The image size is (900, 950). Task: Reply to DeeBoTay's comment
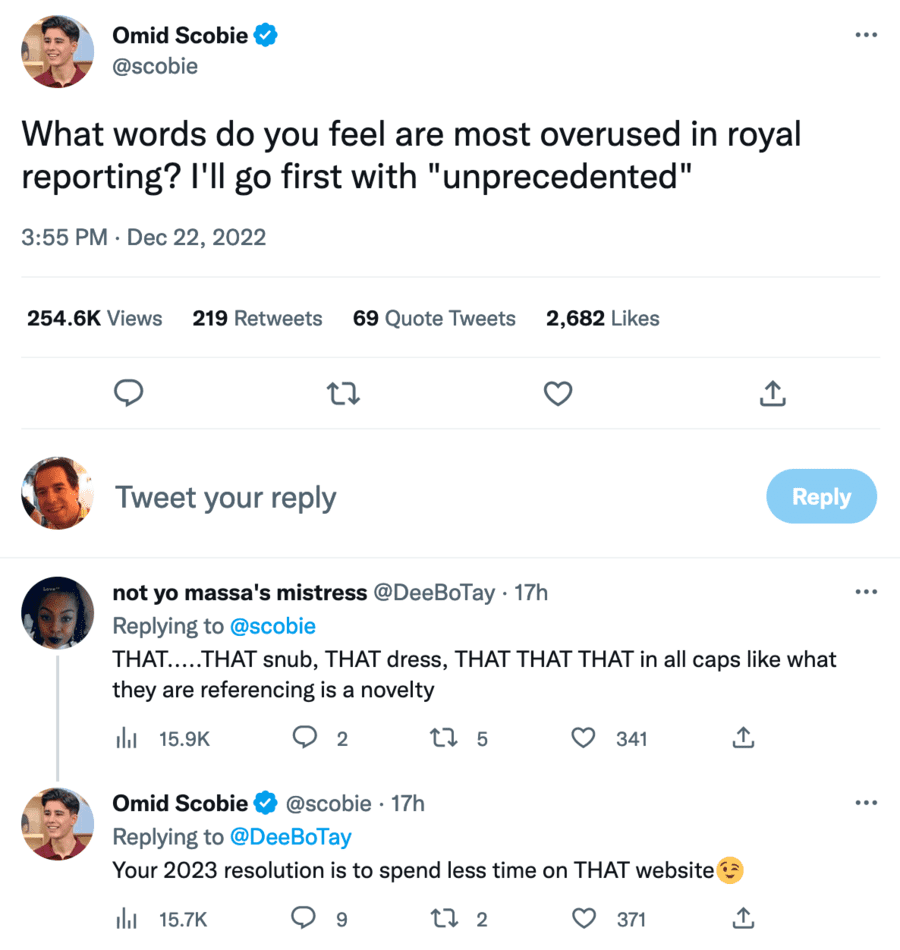click(305, 739)
